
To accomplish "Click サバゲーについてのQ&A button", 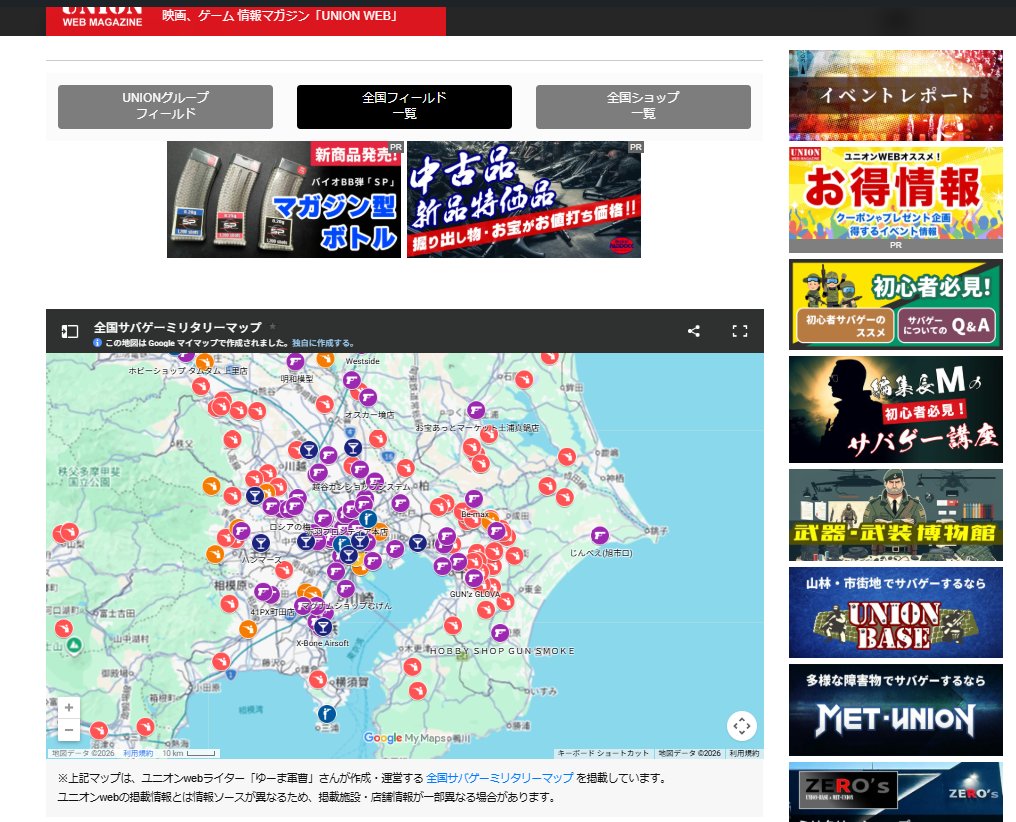I will coord(946,325).
